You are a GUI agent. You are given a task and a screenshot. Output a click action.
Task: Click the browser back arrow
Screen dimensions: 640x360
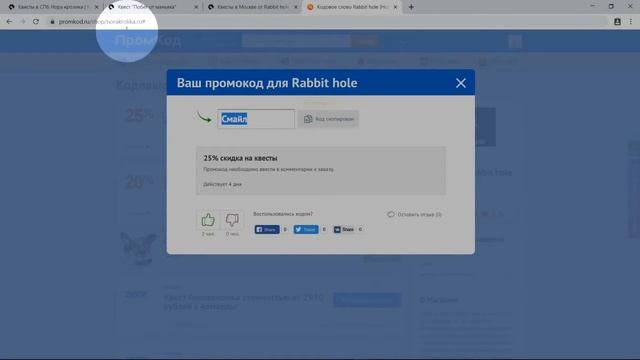[9, 22]
